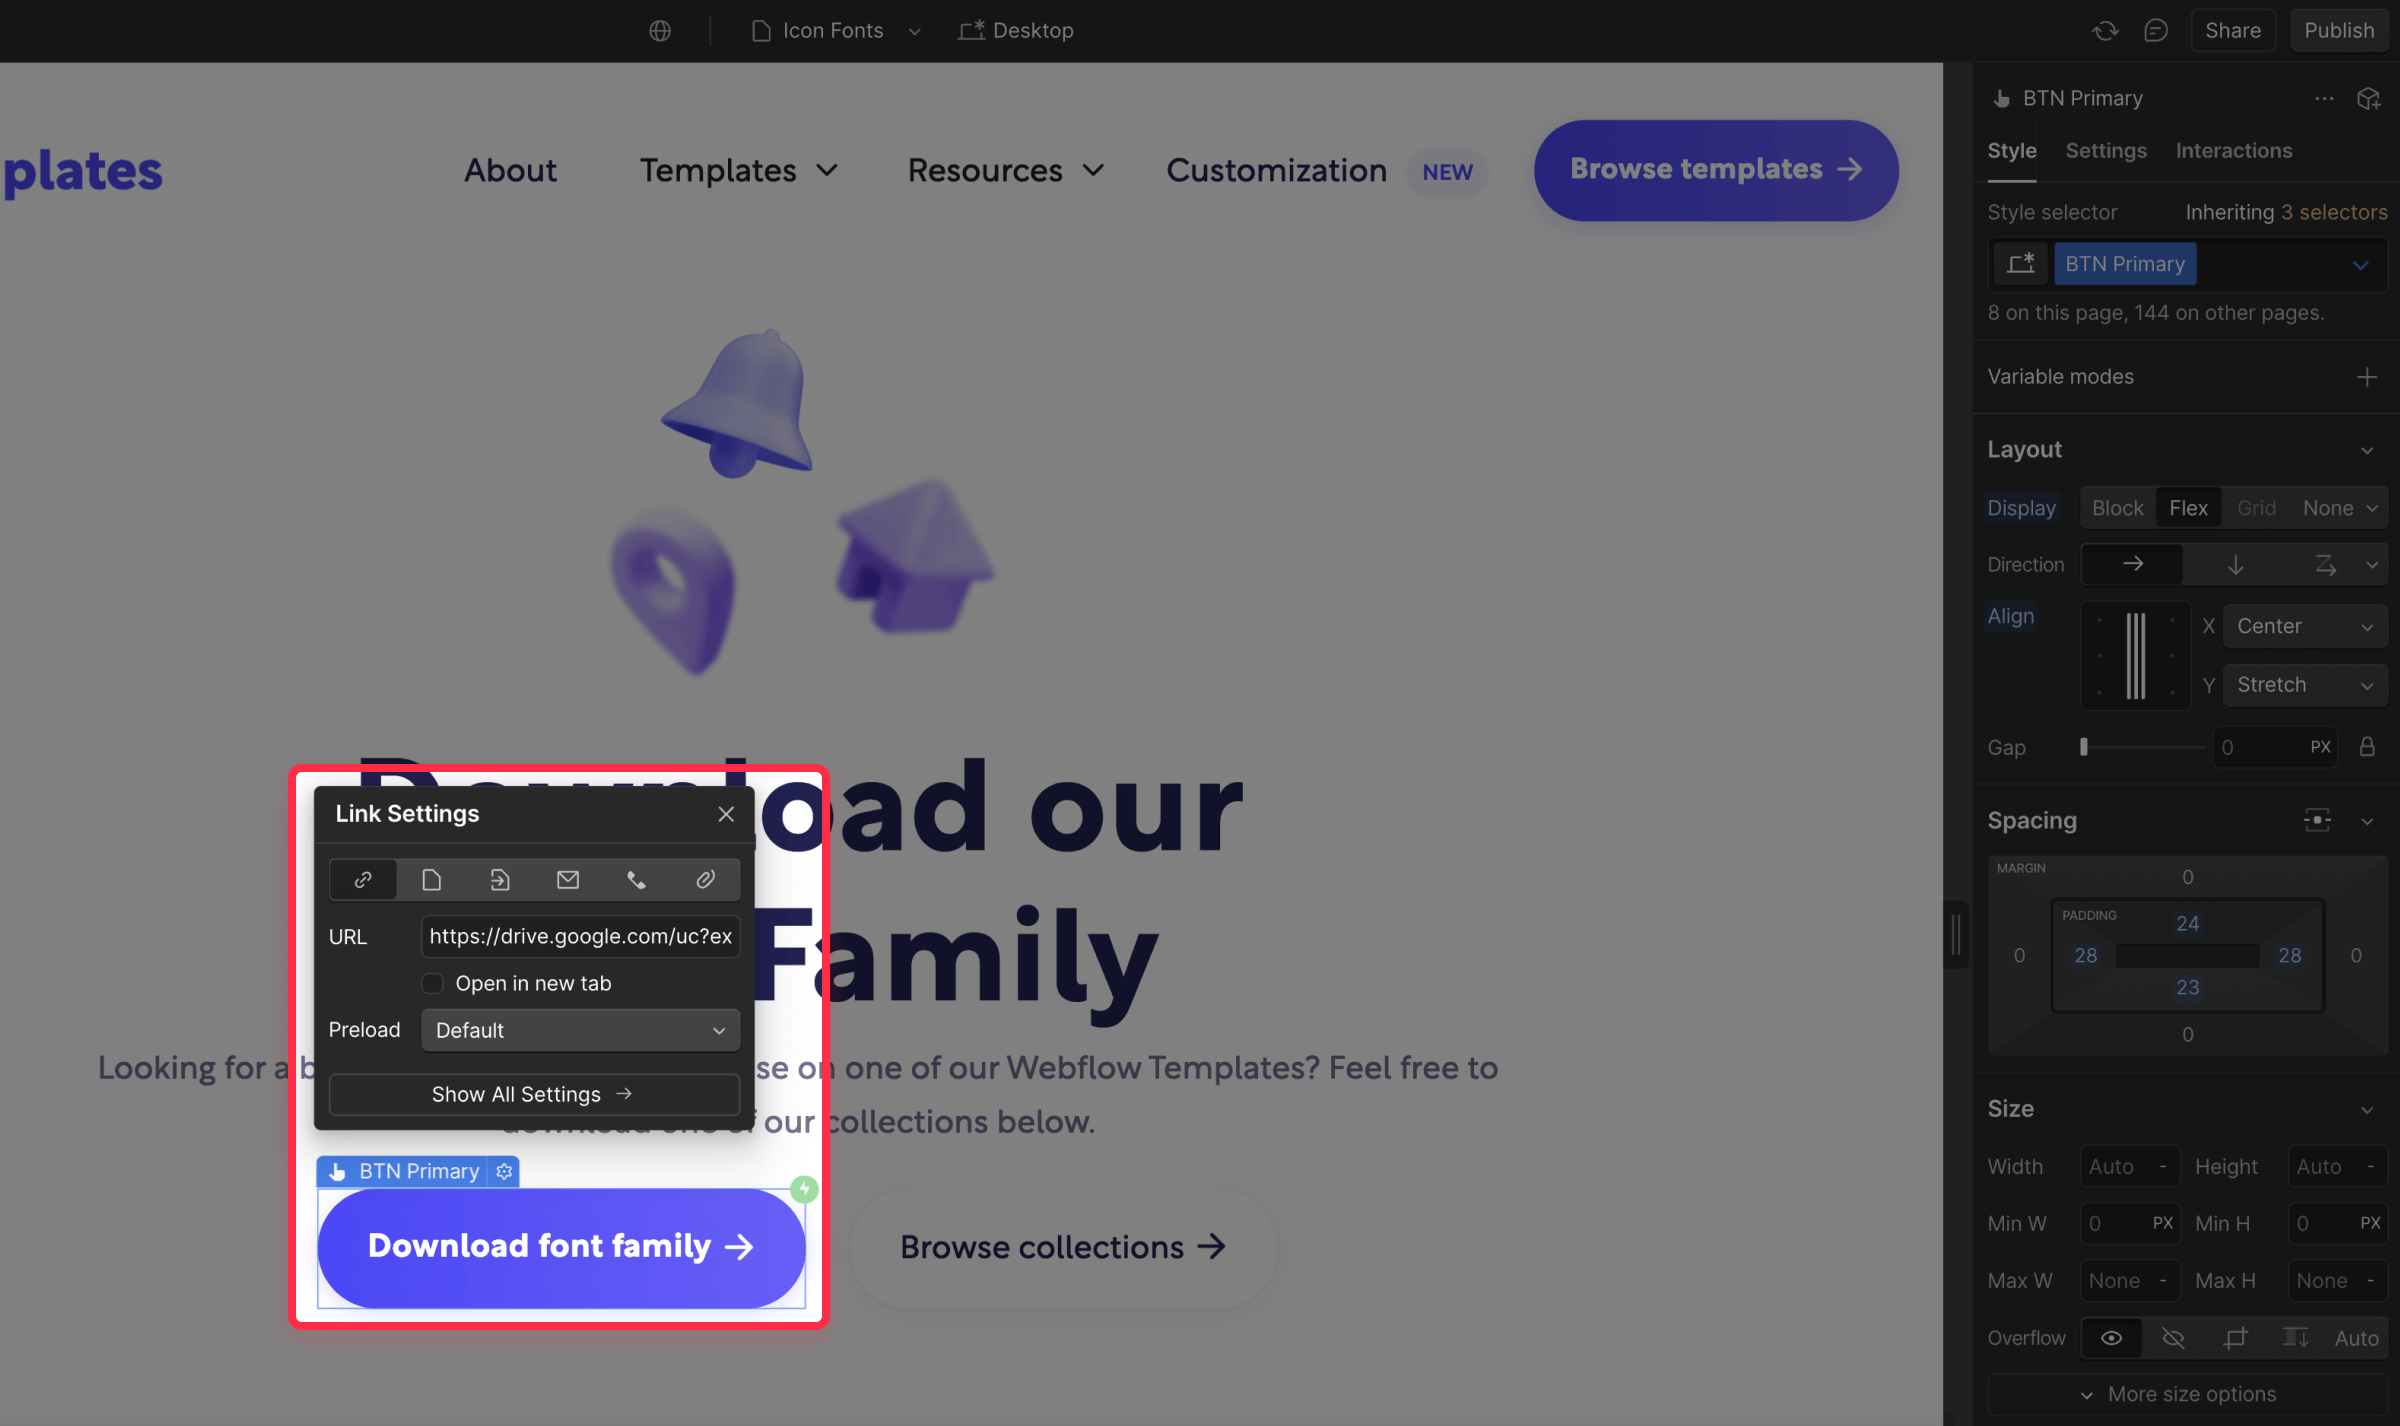Click the create component cube icon
Screen dimensions: 2400x1426
click(2368, 98)
